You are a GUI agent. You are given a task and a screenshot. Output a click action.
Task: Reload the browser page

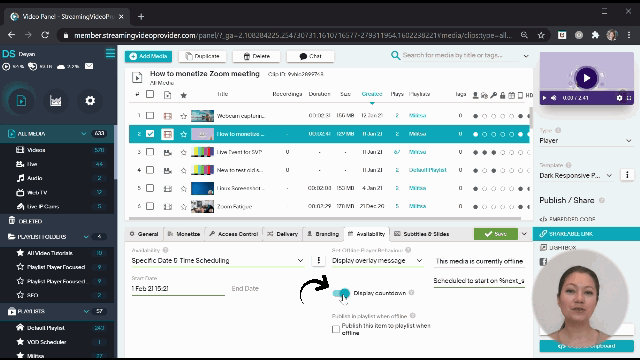45,35
